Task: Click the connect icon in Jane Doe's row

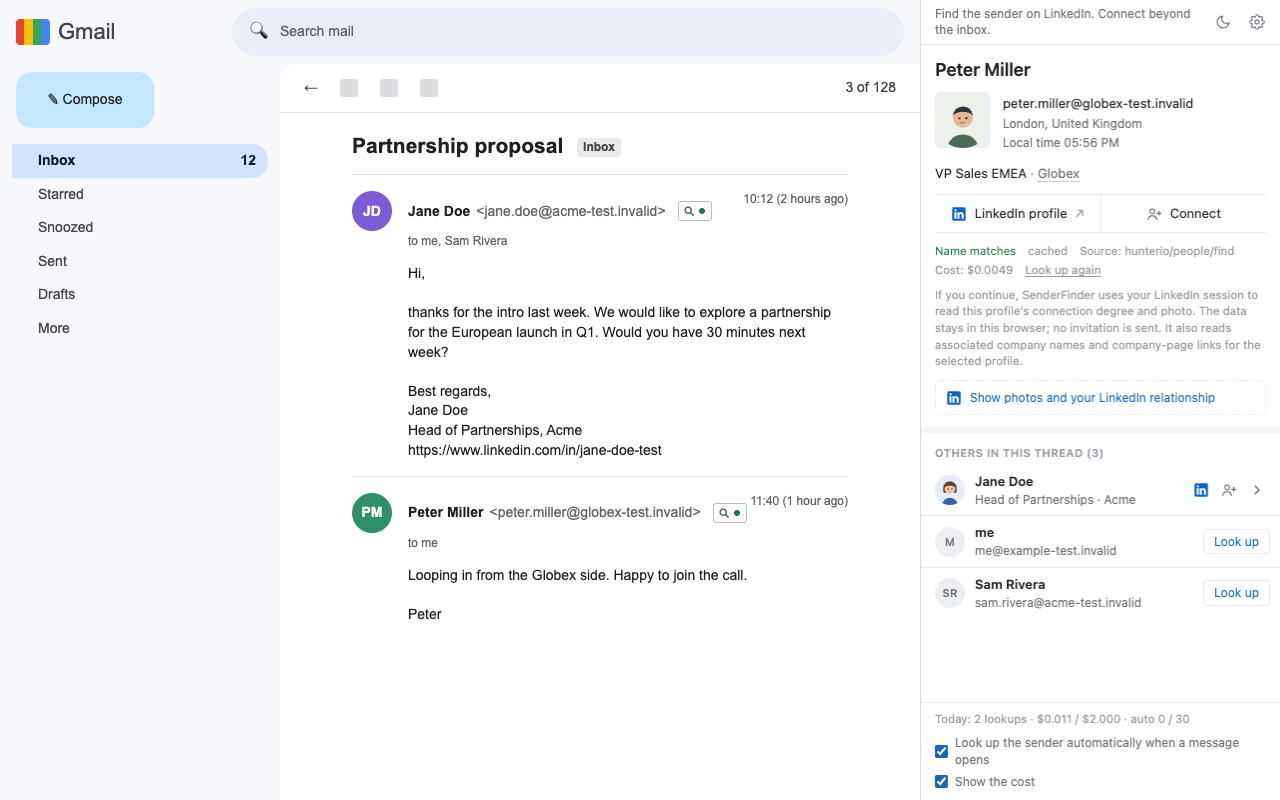Action: click(x=1229, y=490)
